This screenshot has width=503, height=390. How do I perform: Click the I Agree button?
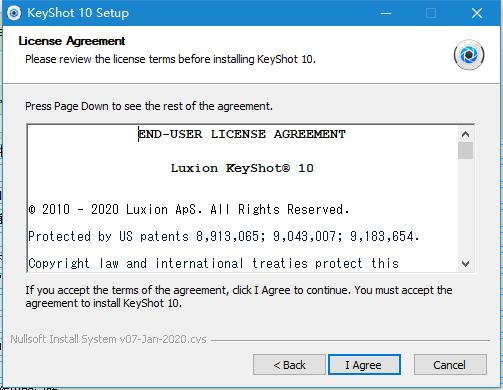pyautogui.click(x=364, y=365)
